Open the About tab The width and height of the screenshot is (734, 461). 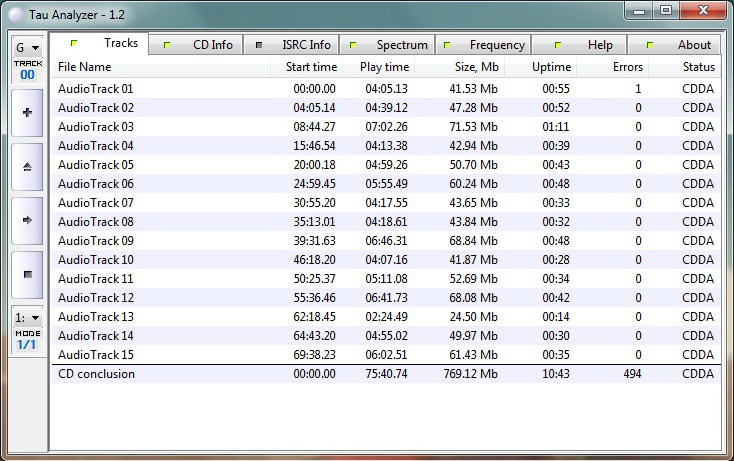coord(674,45)
